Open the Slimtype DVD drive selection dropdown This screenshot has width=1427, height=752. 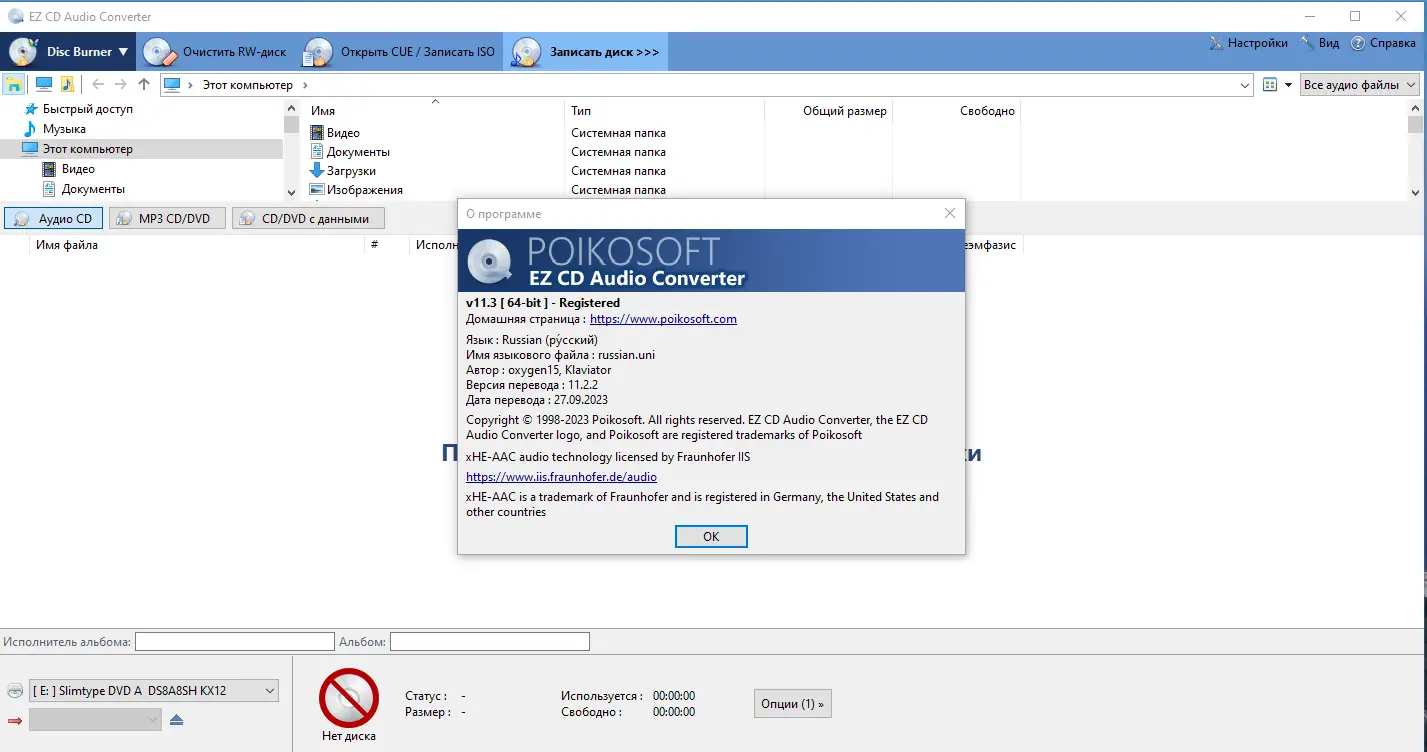[154, 690]
